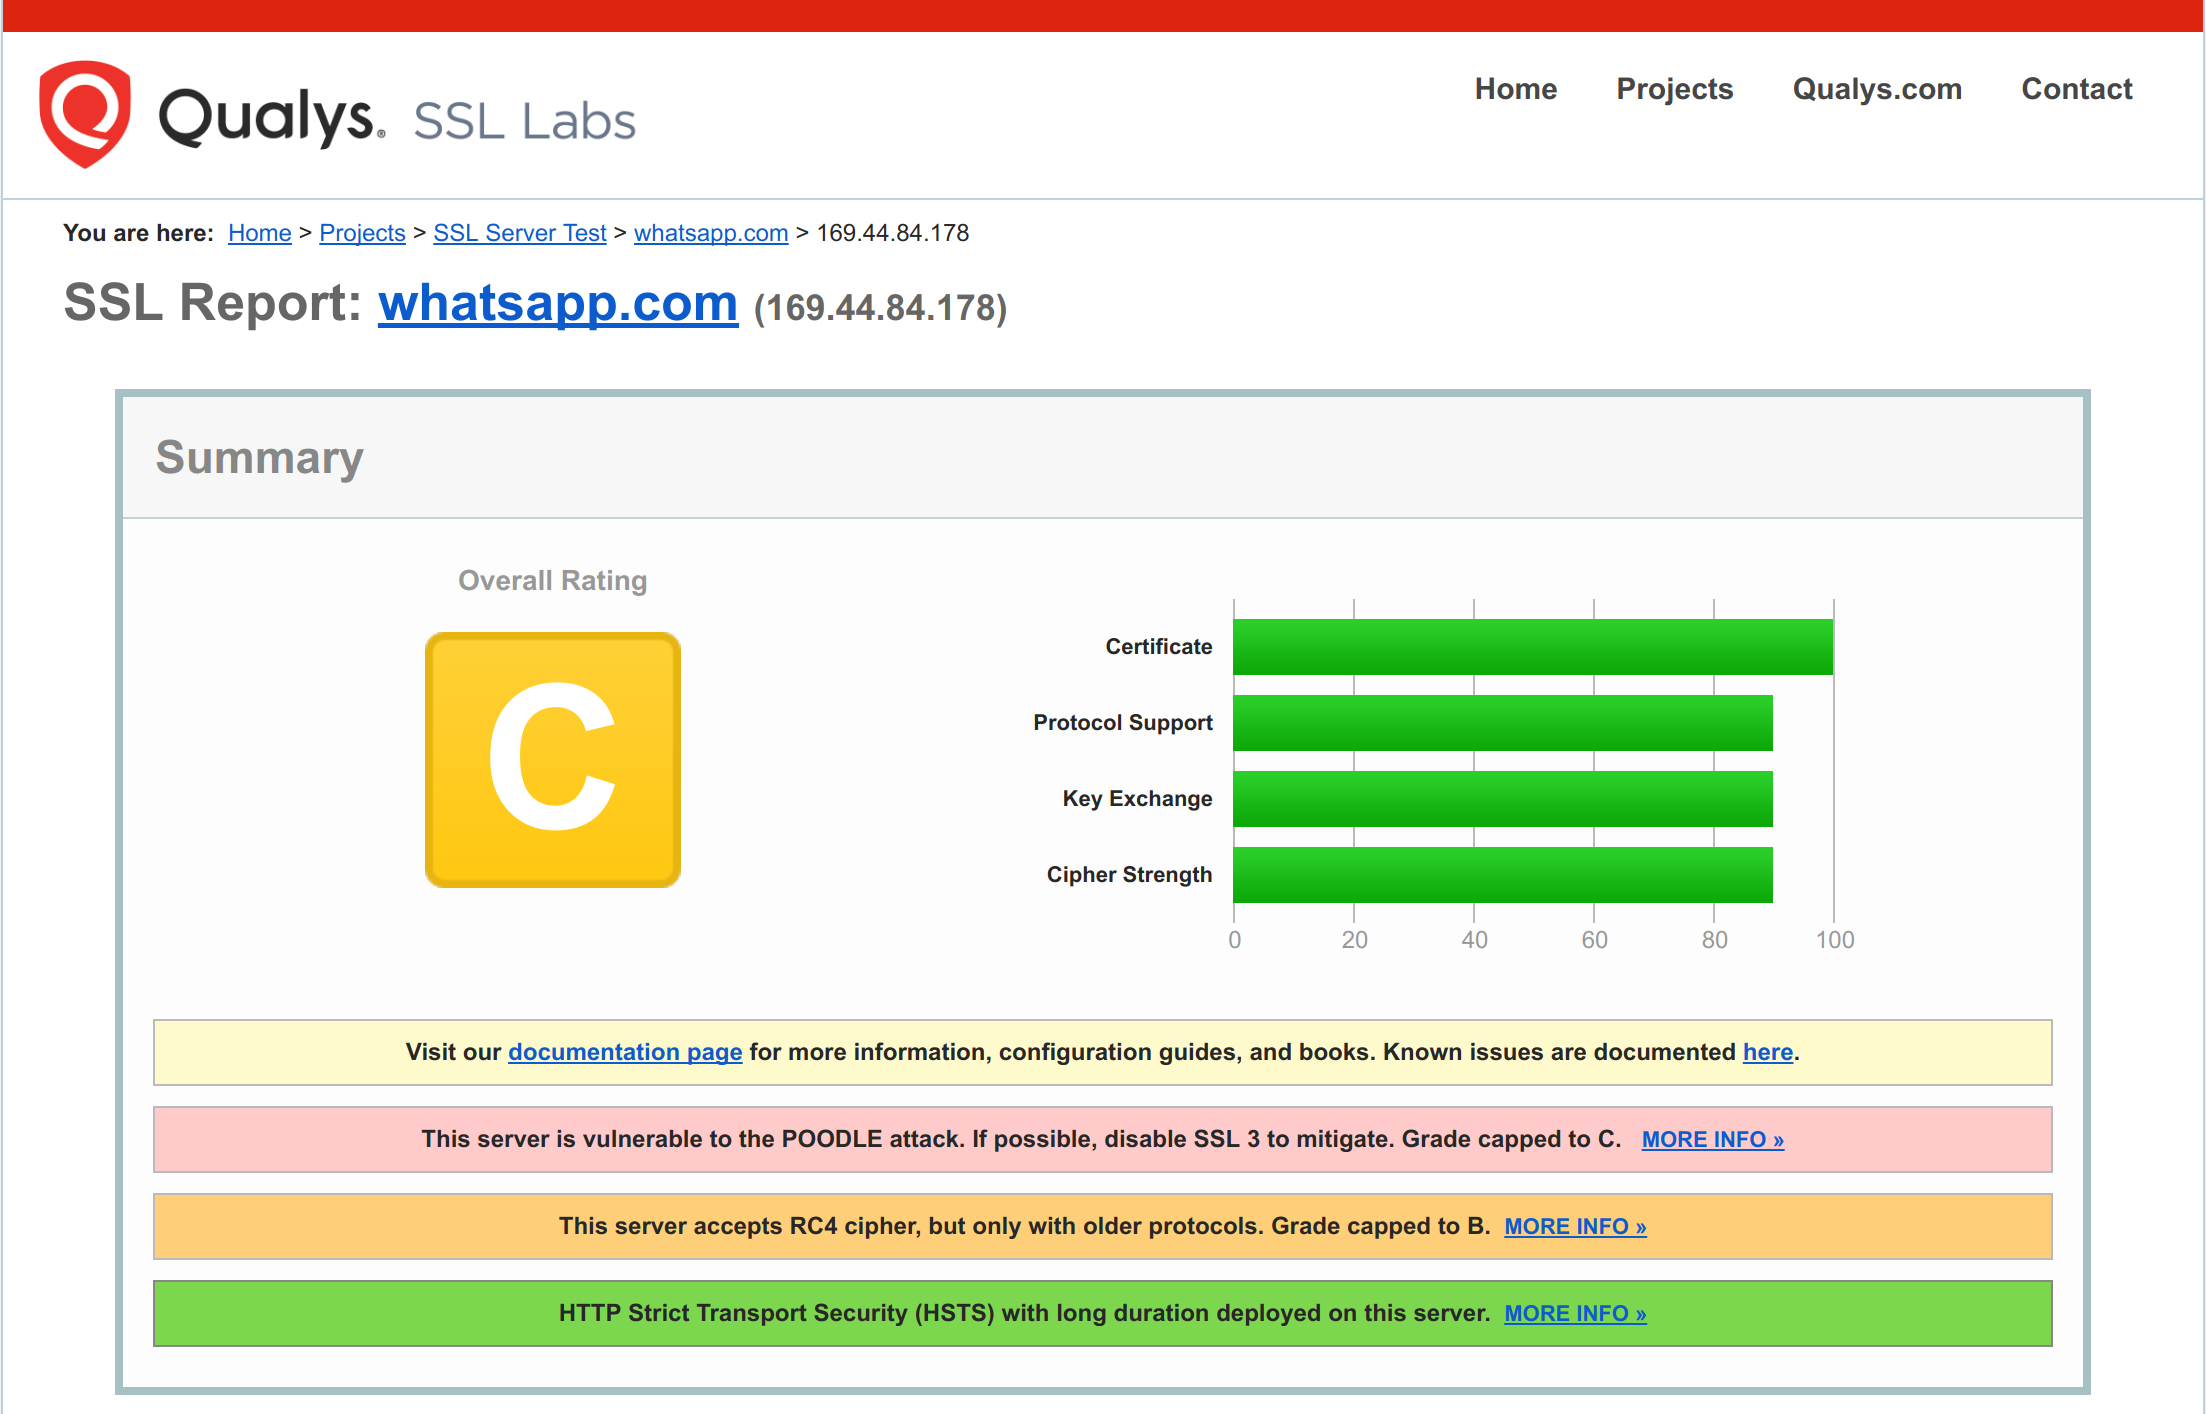Screen dimensions: 2206x1414
Task: Click the known issues 'here' link
Action: (x=1767, y=1052)
